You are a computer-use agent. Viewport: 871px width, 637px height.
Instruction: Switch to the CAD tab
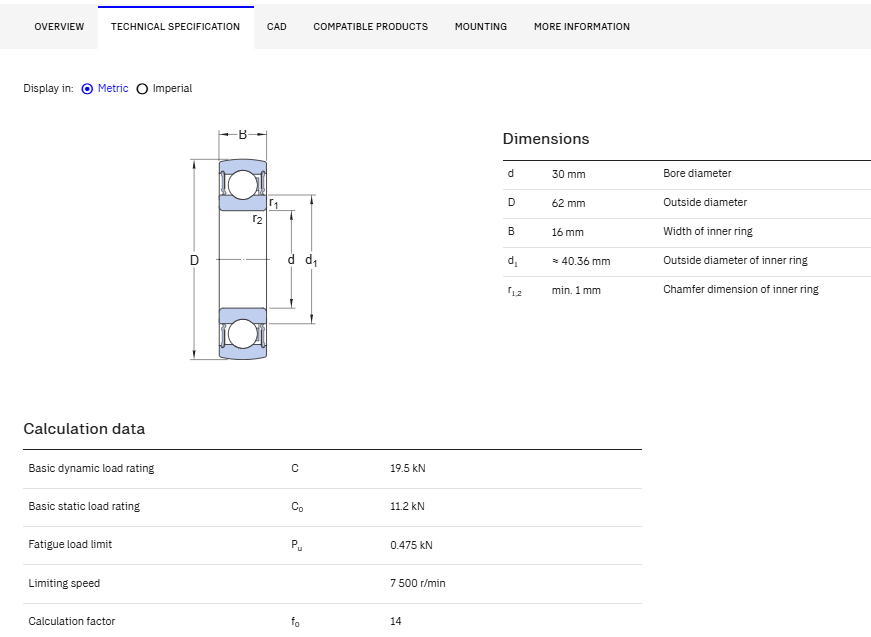(277, 27)
